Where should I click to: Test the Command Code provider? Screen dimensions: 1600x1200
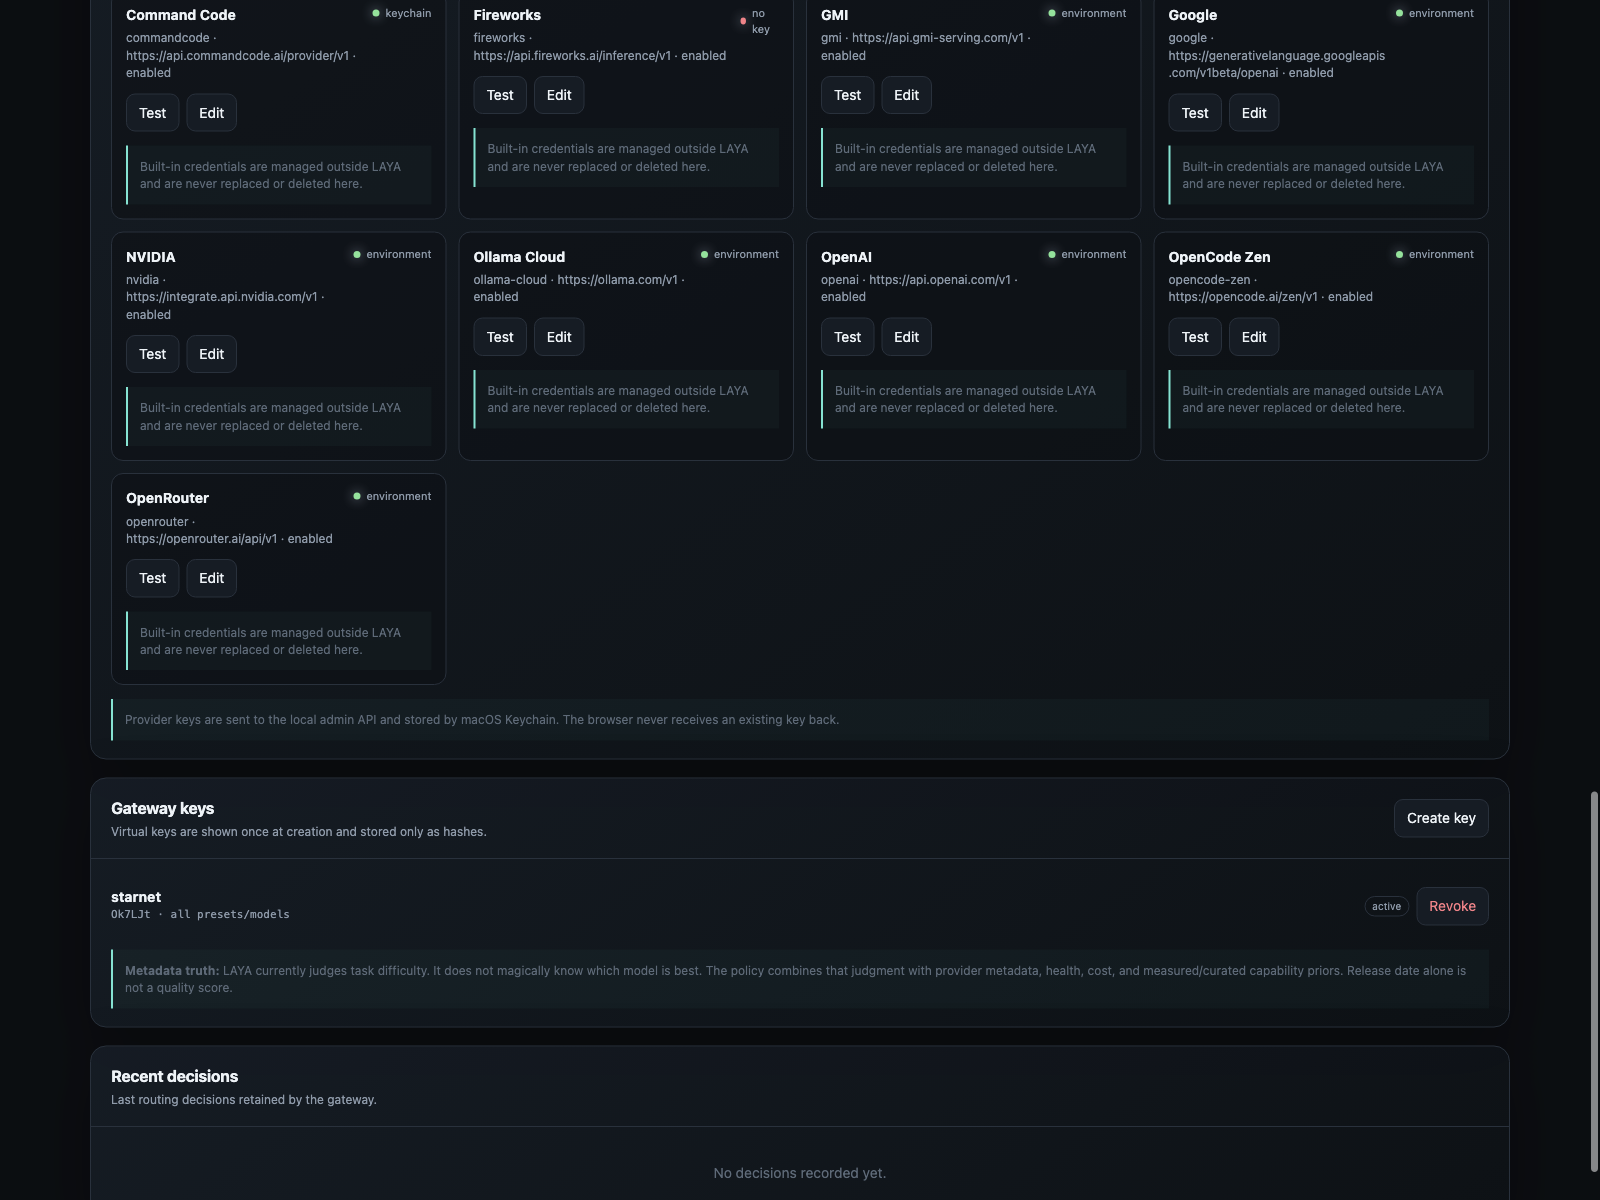tap(153, 113)
